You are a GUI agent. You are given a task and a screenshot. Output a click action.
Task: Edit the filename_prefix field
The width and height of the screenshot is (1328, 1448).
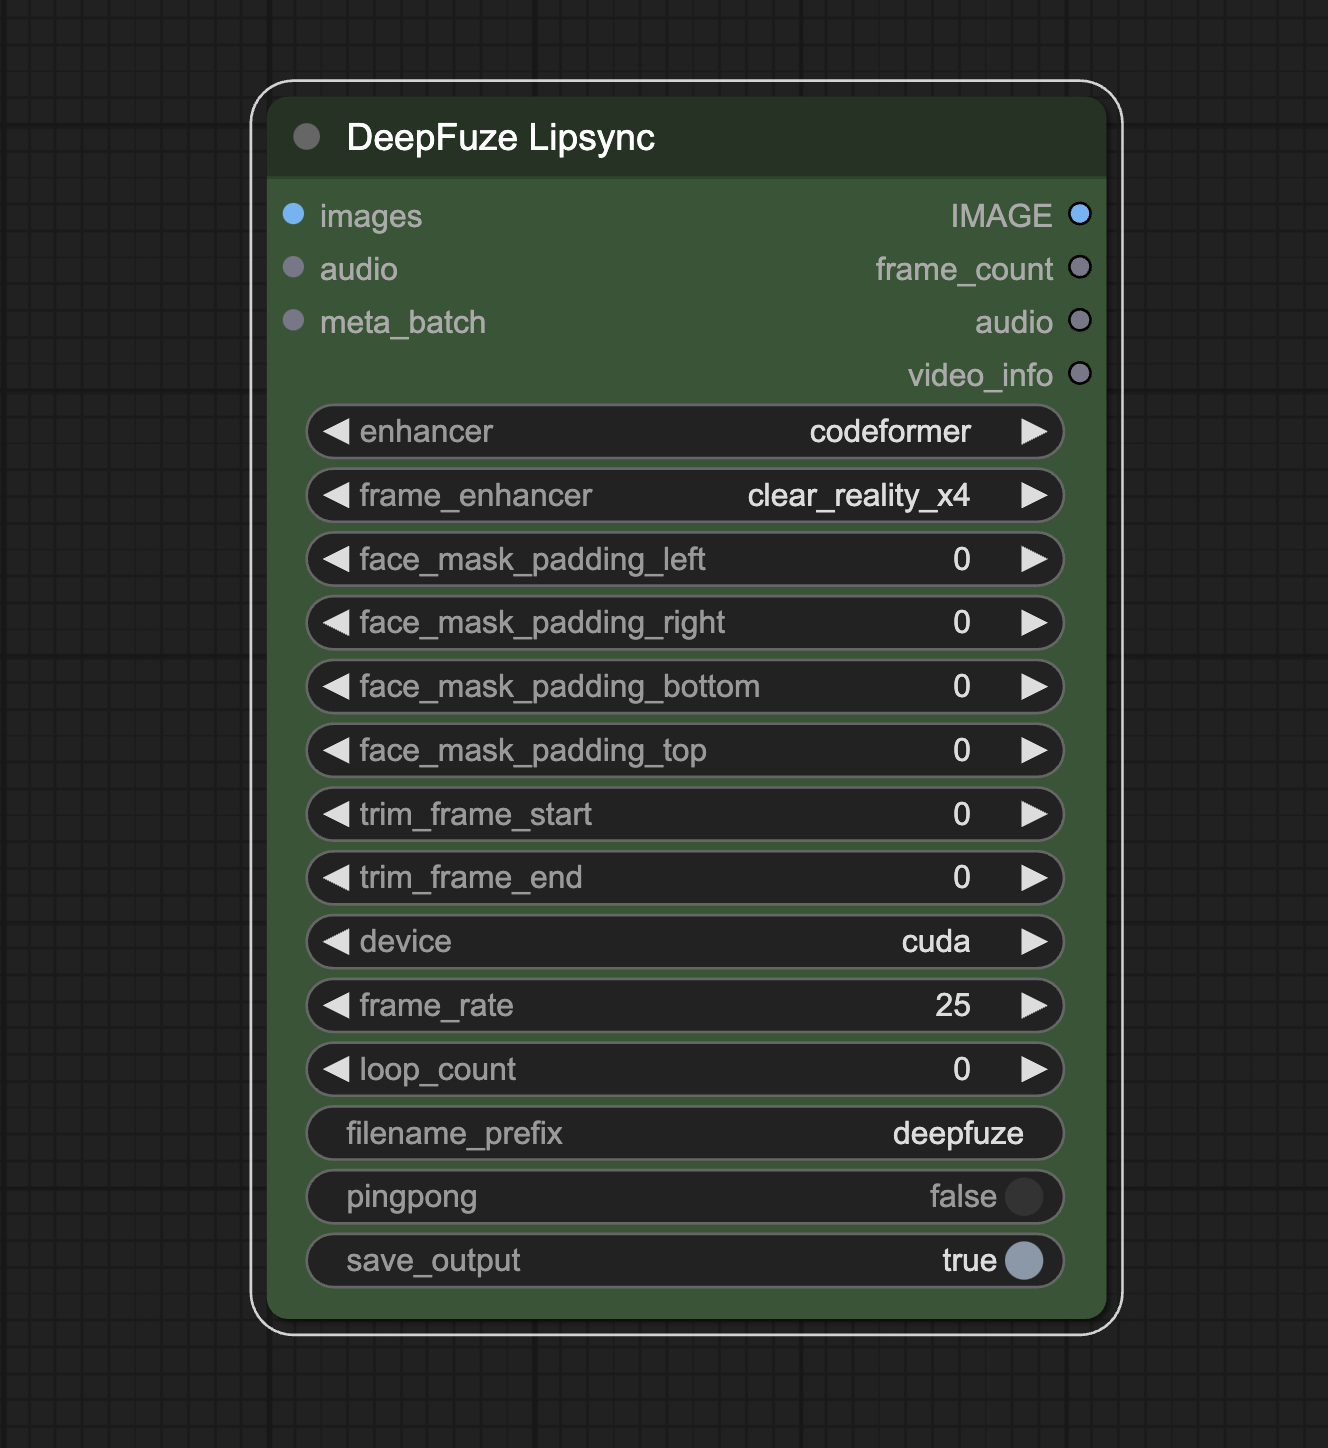pos(685,1134)
